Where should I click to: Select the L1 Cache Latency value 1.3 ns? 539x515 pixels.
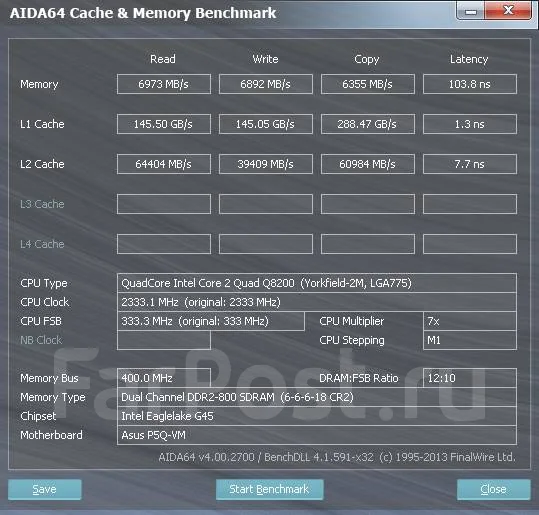(x=470, y=124)
